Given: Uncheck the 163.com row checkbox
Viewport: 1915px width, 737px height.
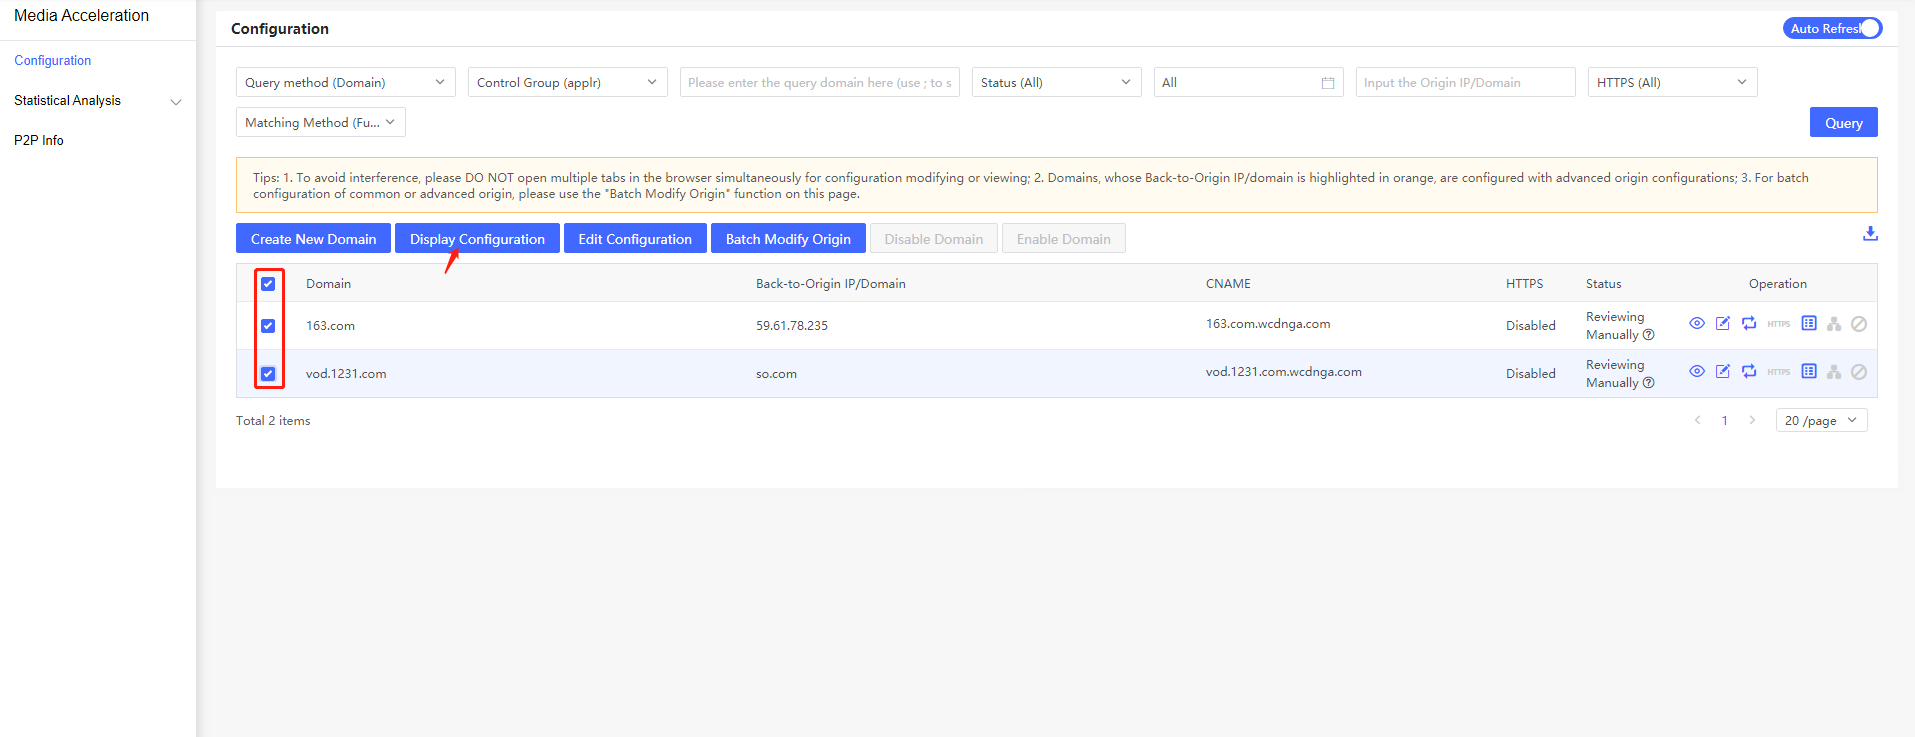Looking at the screenshot, I should [x=268, y=326].
